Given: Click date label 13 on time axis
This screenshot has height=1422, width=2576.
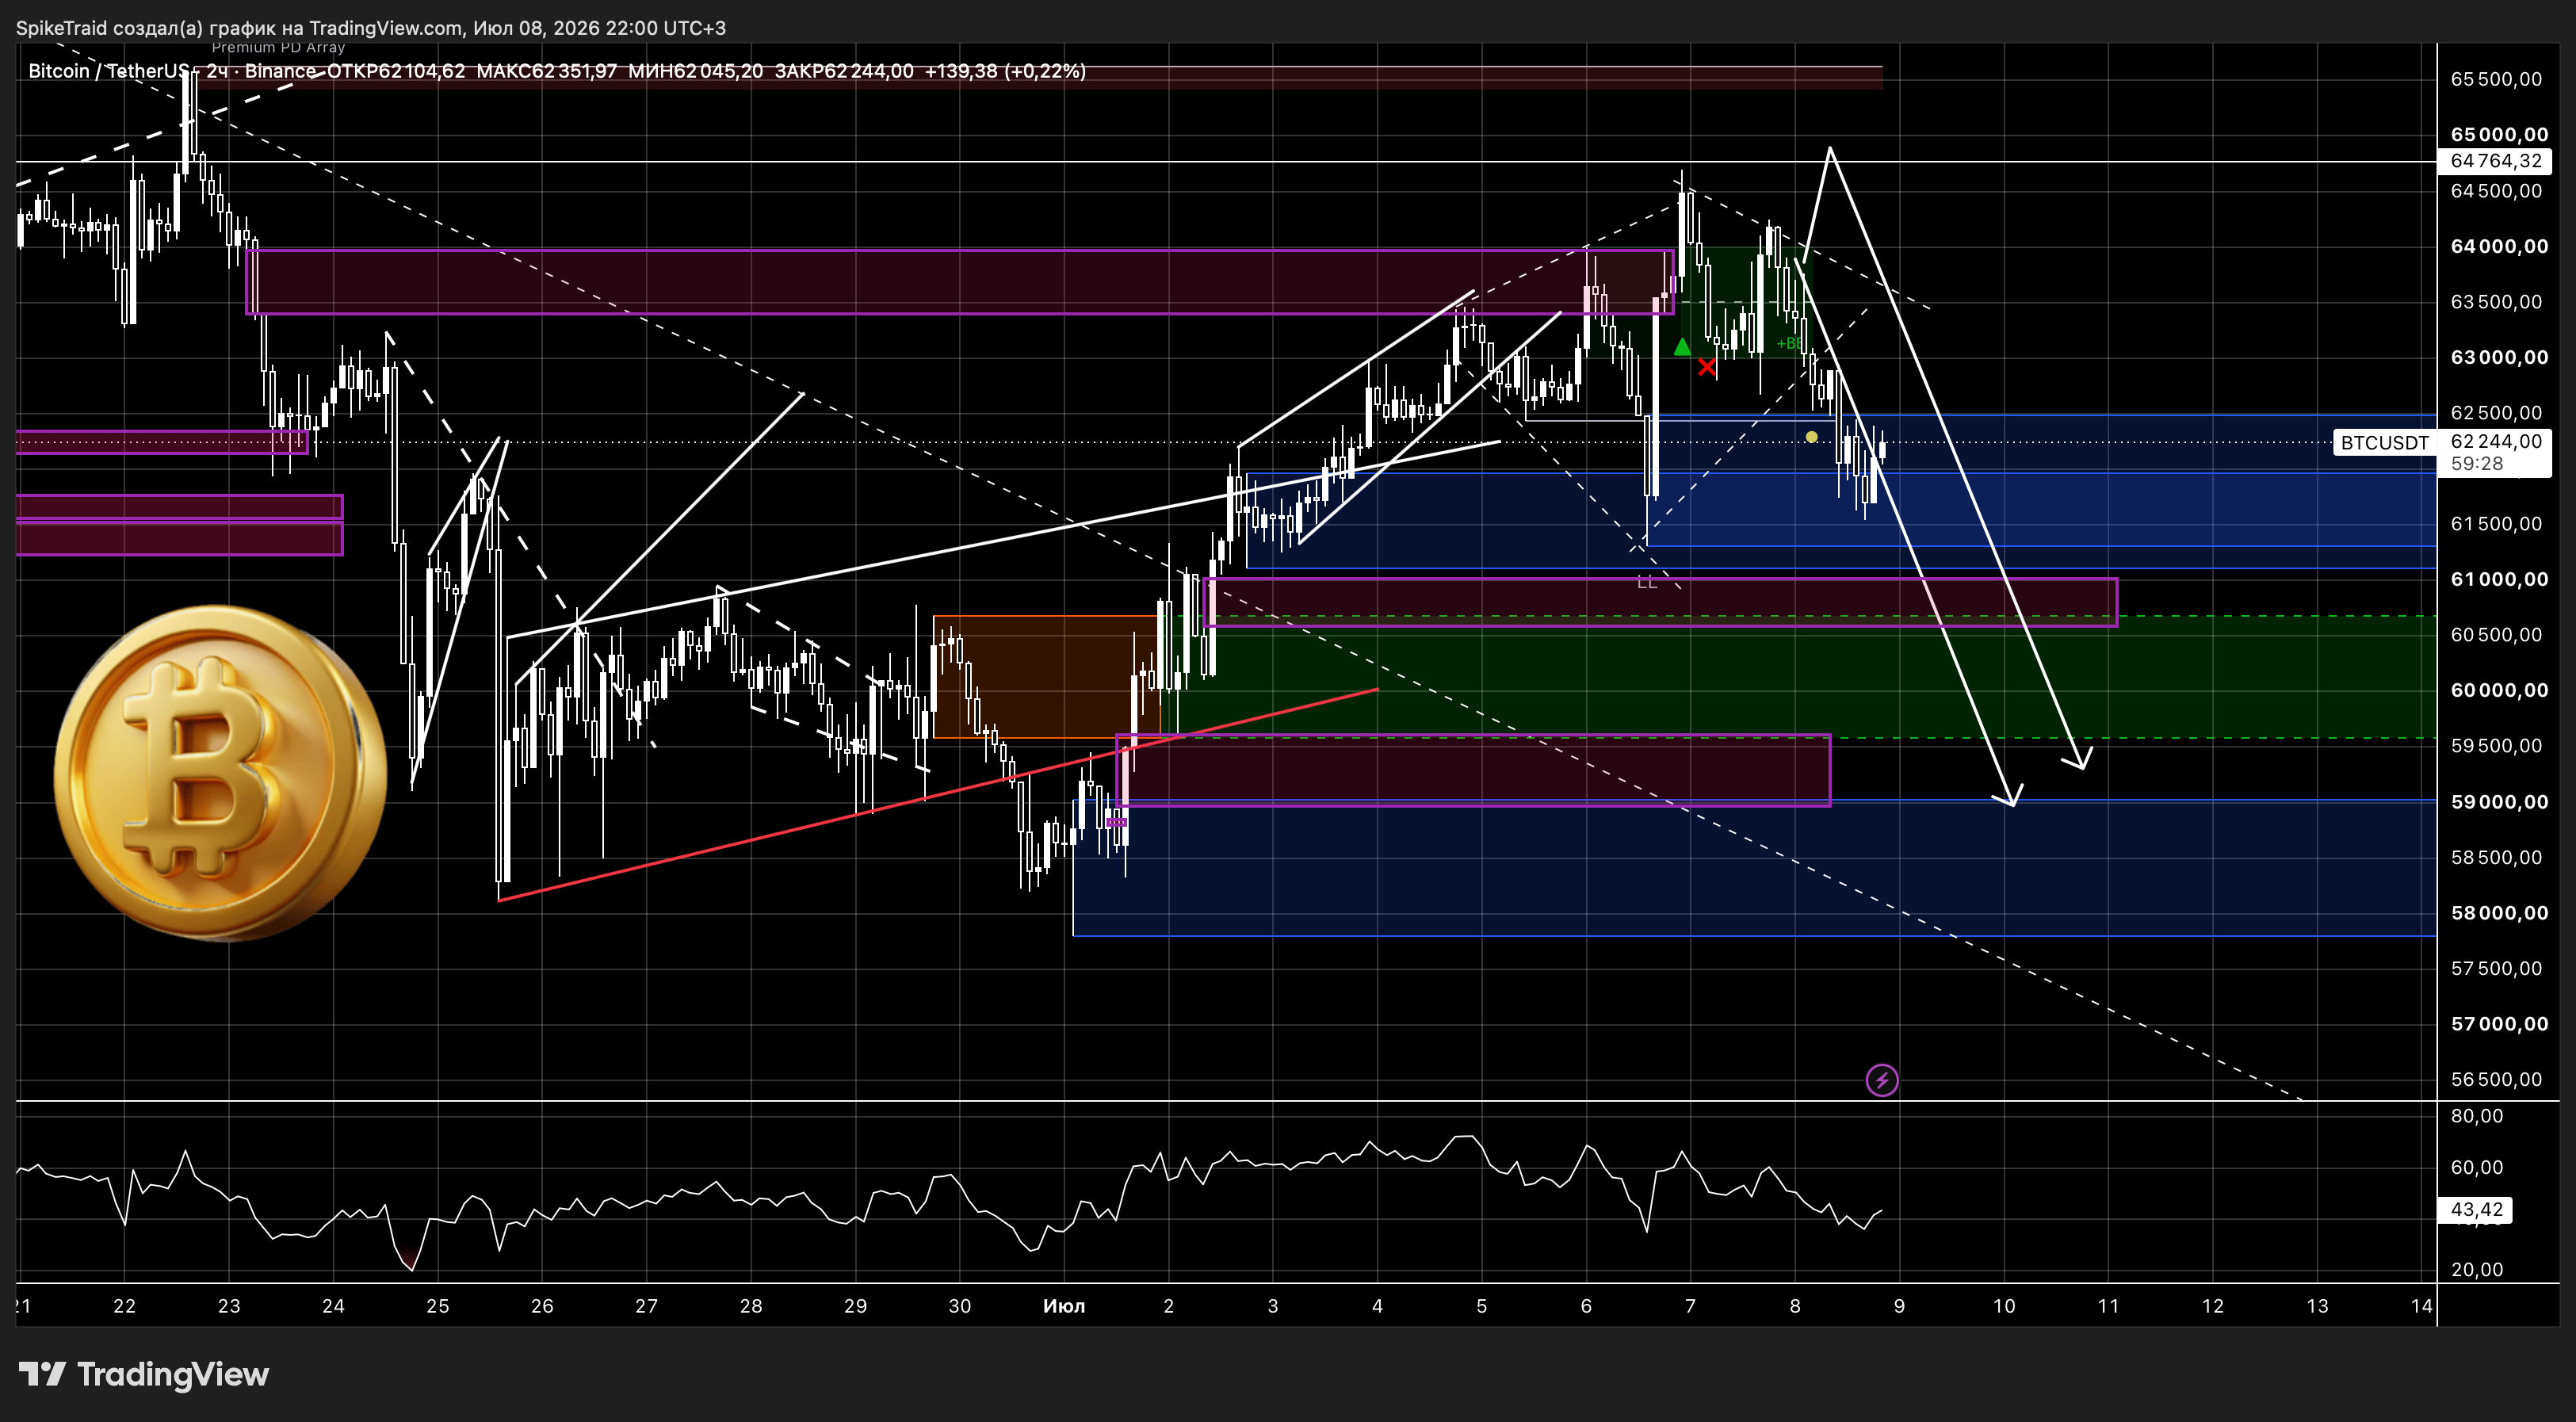Looking at the screenshot, I should [2317, 1306].
